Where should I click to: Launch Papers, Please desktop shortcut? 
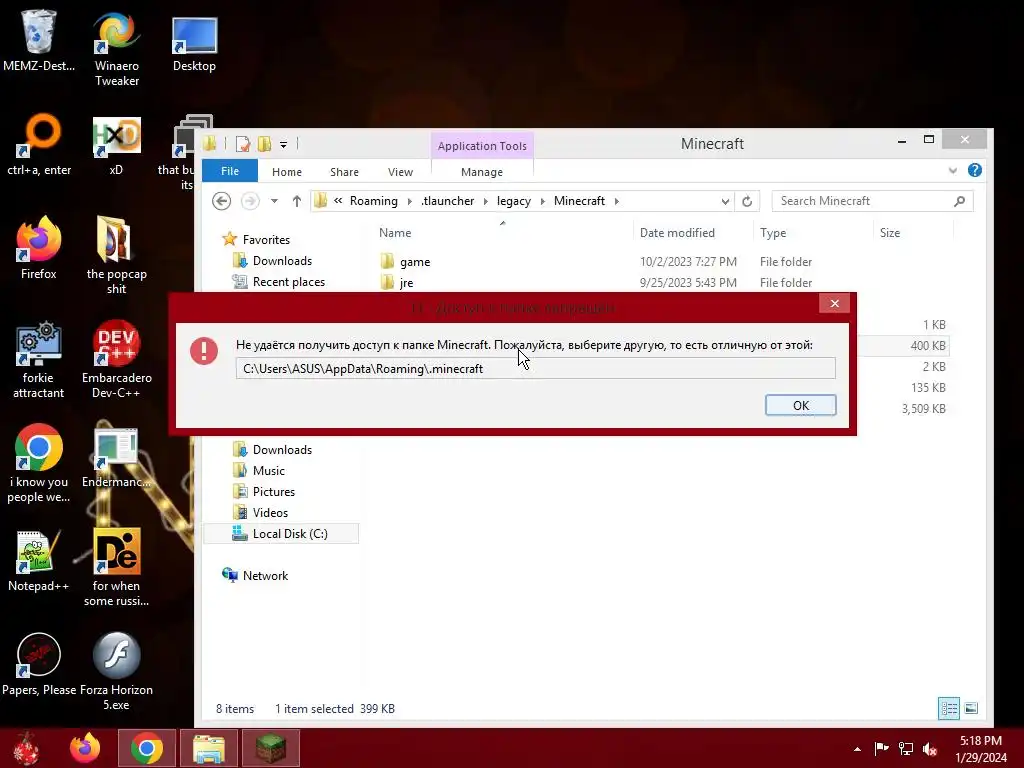coord(39,664)
